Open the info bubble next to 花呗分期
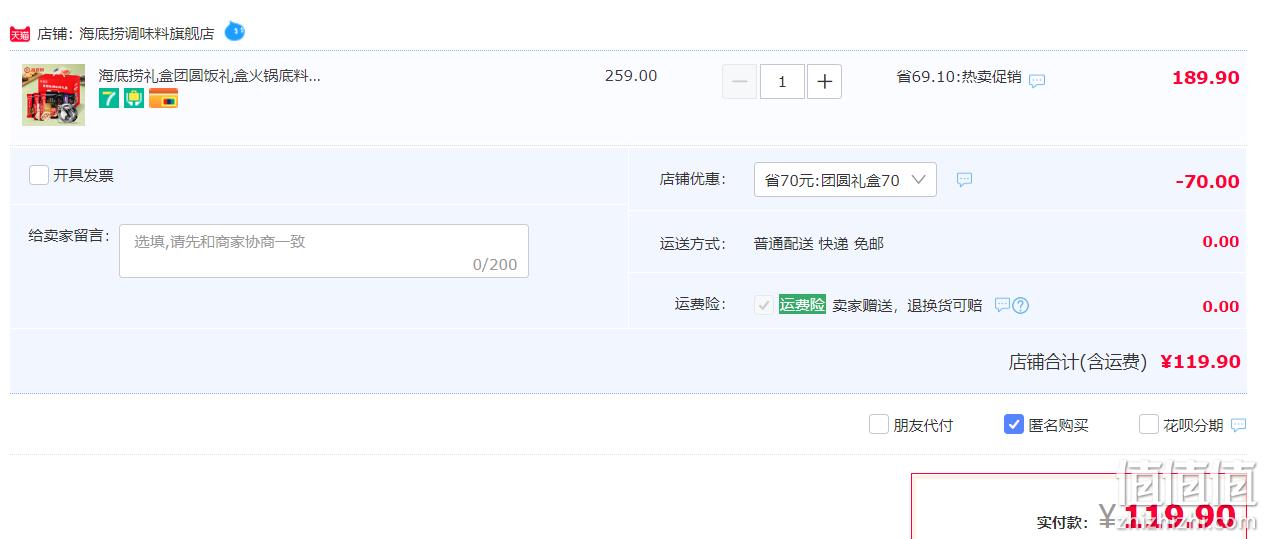 coord(1238,425)
